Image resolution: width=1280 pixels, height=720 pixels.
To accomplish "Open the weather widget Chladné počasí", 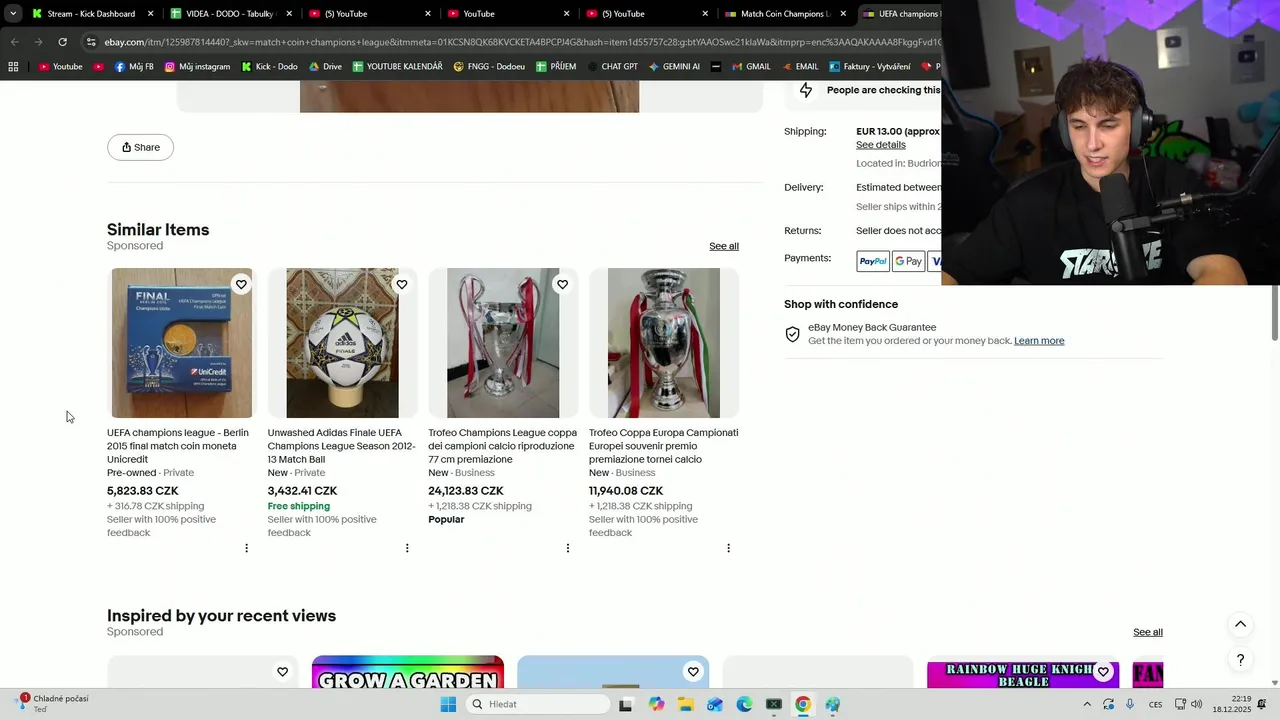I will 52,704.
